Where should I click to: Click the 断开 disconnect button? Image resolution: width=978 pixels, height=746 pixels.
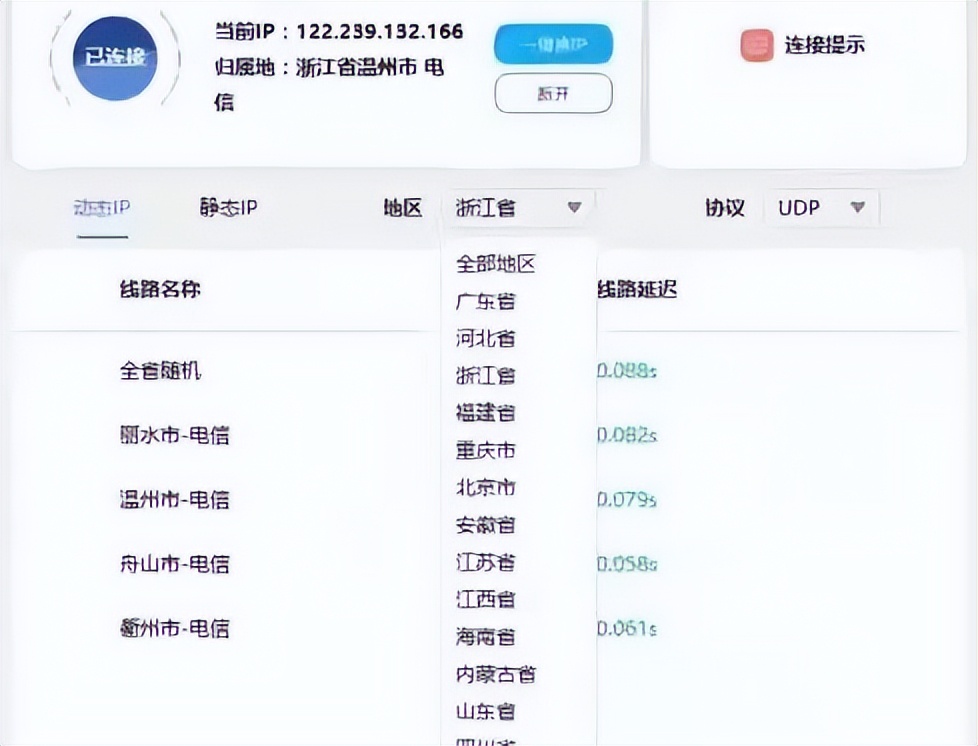[x=553, y=92]
